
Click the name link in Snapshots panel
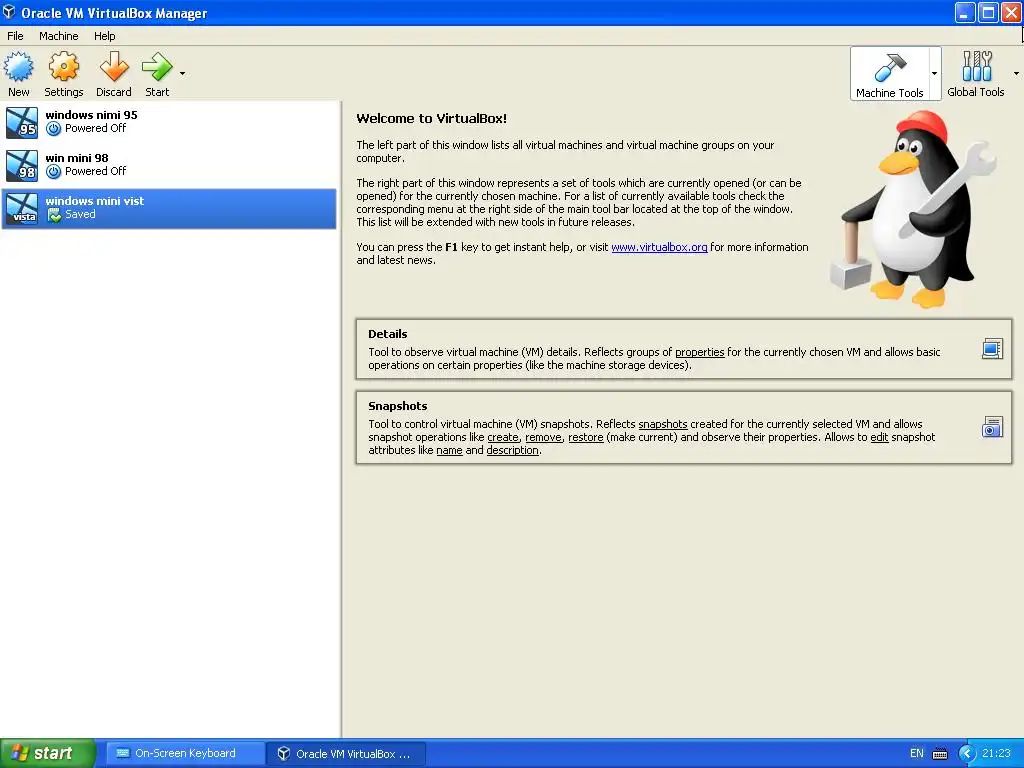click(449, 450)
